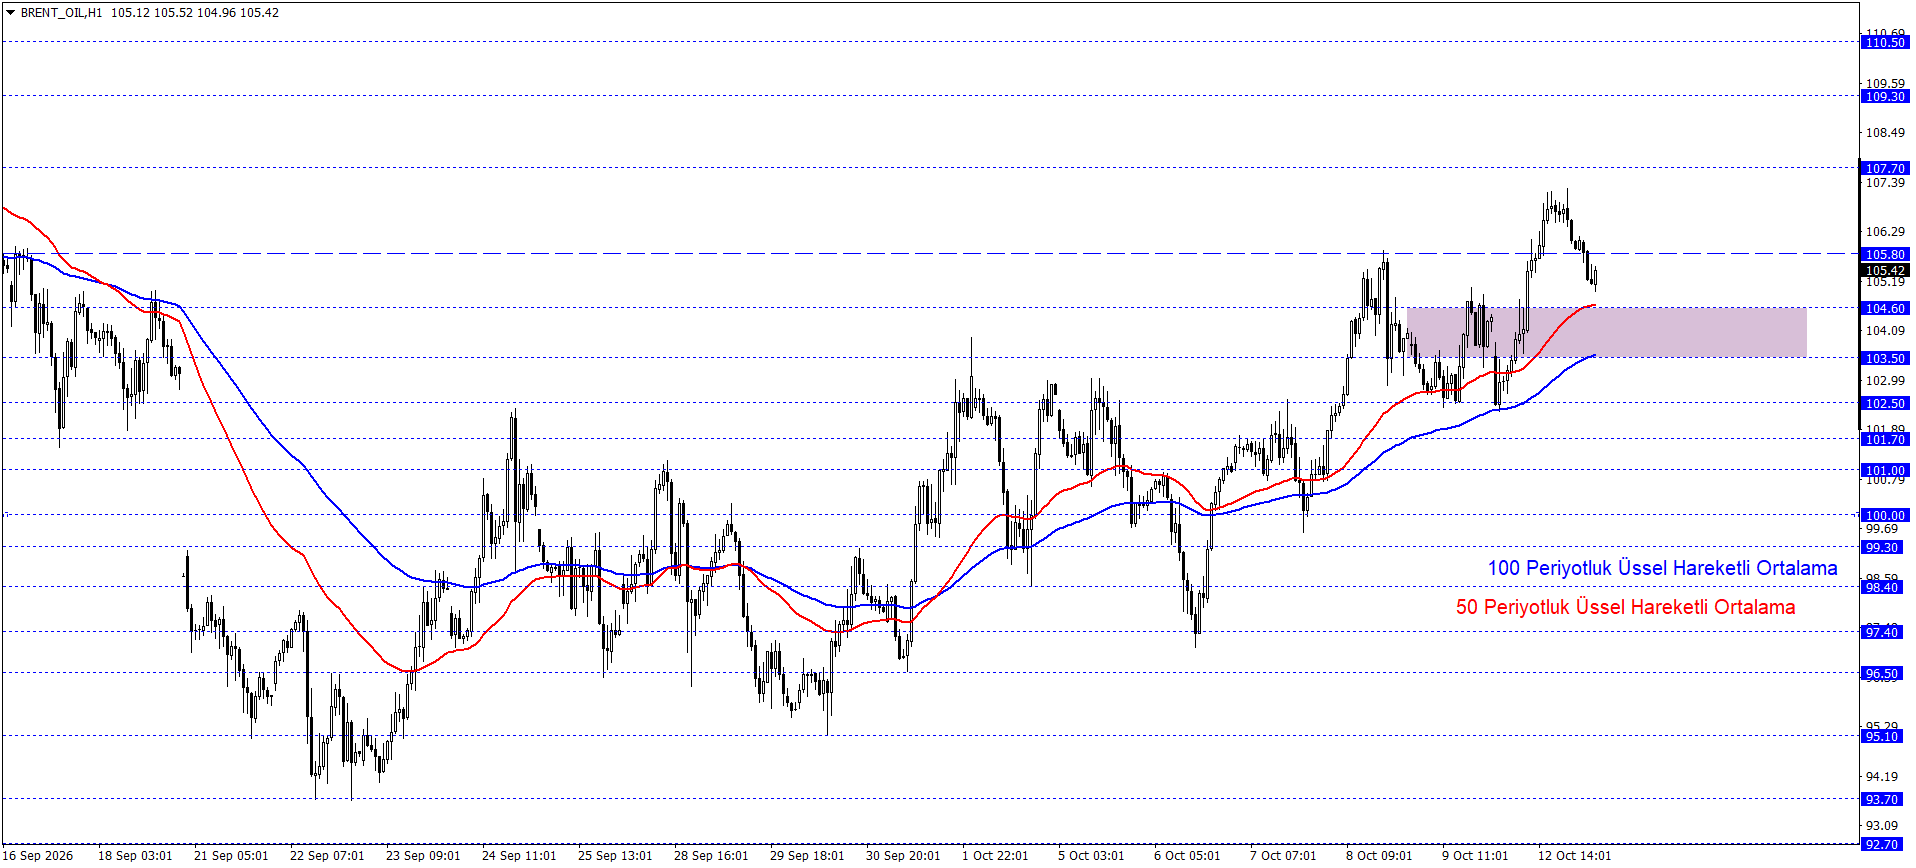
Task: Click the 104.60 price level label
Action: (1885, 308)
